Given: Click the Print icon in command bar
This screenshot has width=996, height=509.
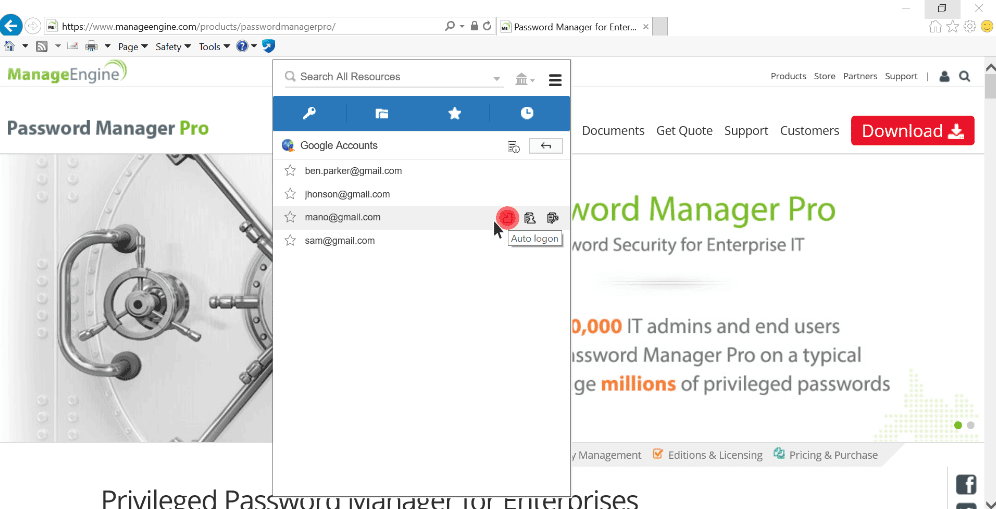Looking at the screenshot, I should click(x=91, y=46).
